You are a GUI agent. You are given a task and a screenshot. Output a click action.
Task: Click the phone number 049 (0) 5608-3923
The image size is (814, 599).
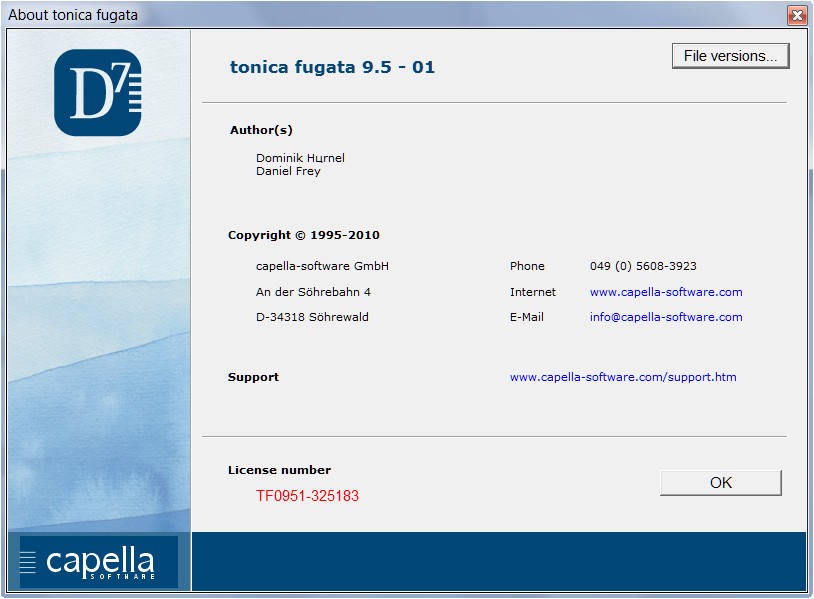pos(643,266)
